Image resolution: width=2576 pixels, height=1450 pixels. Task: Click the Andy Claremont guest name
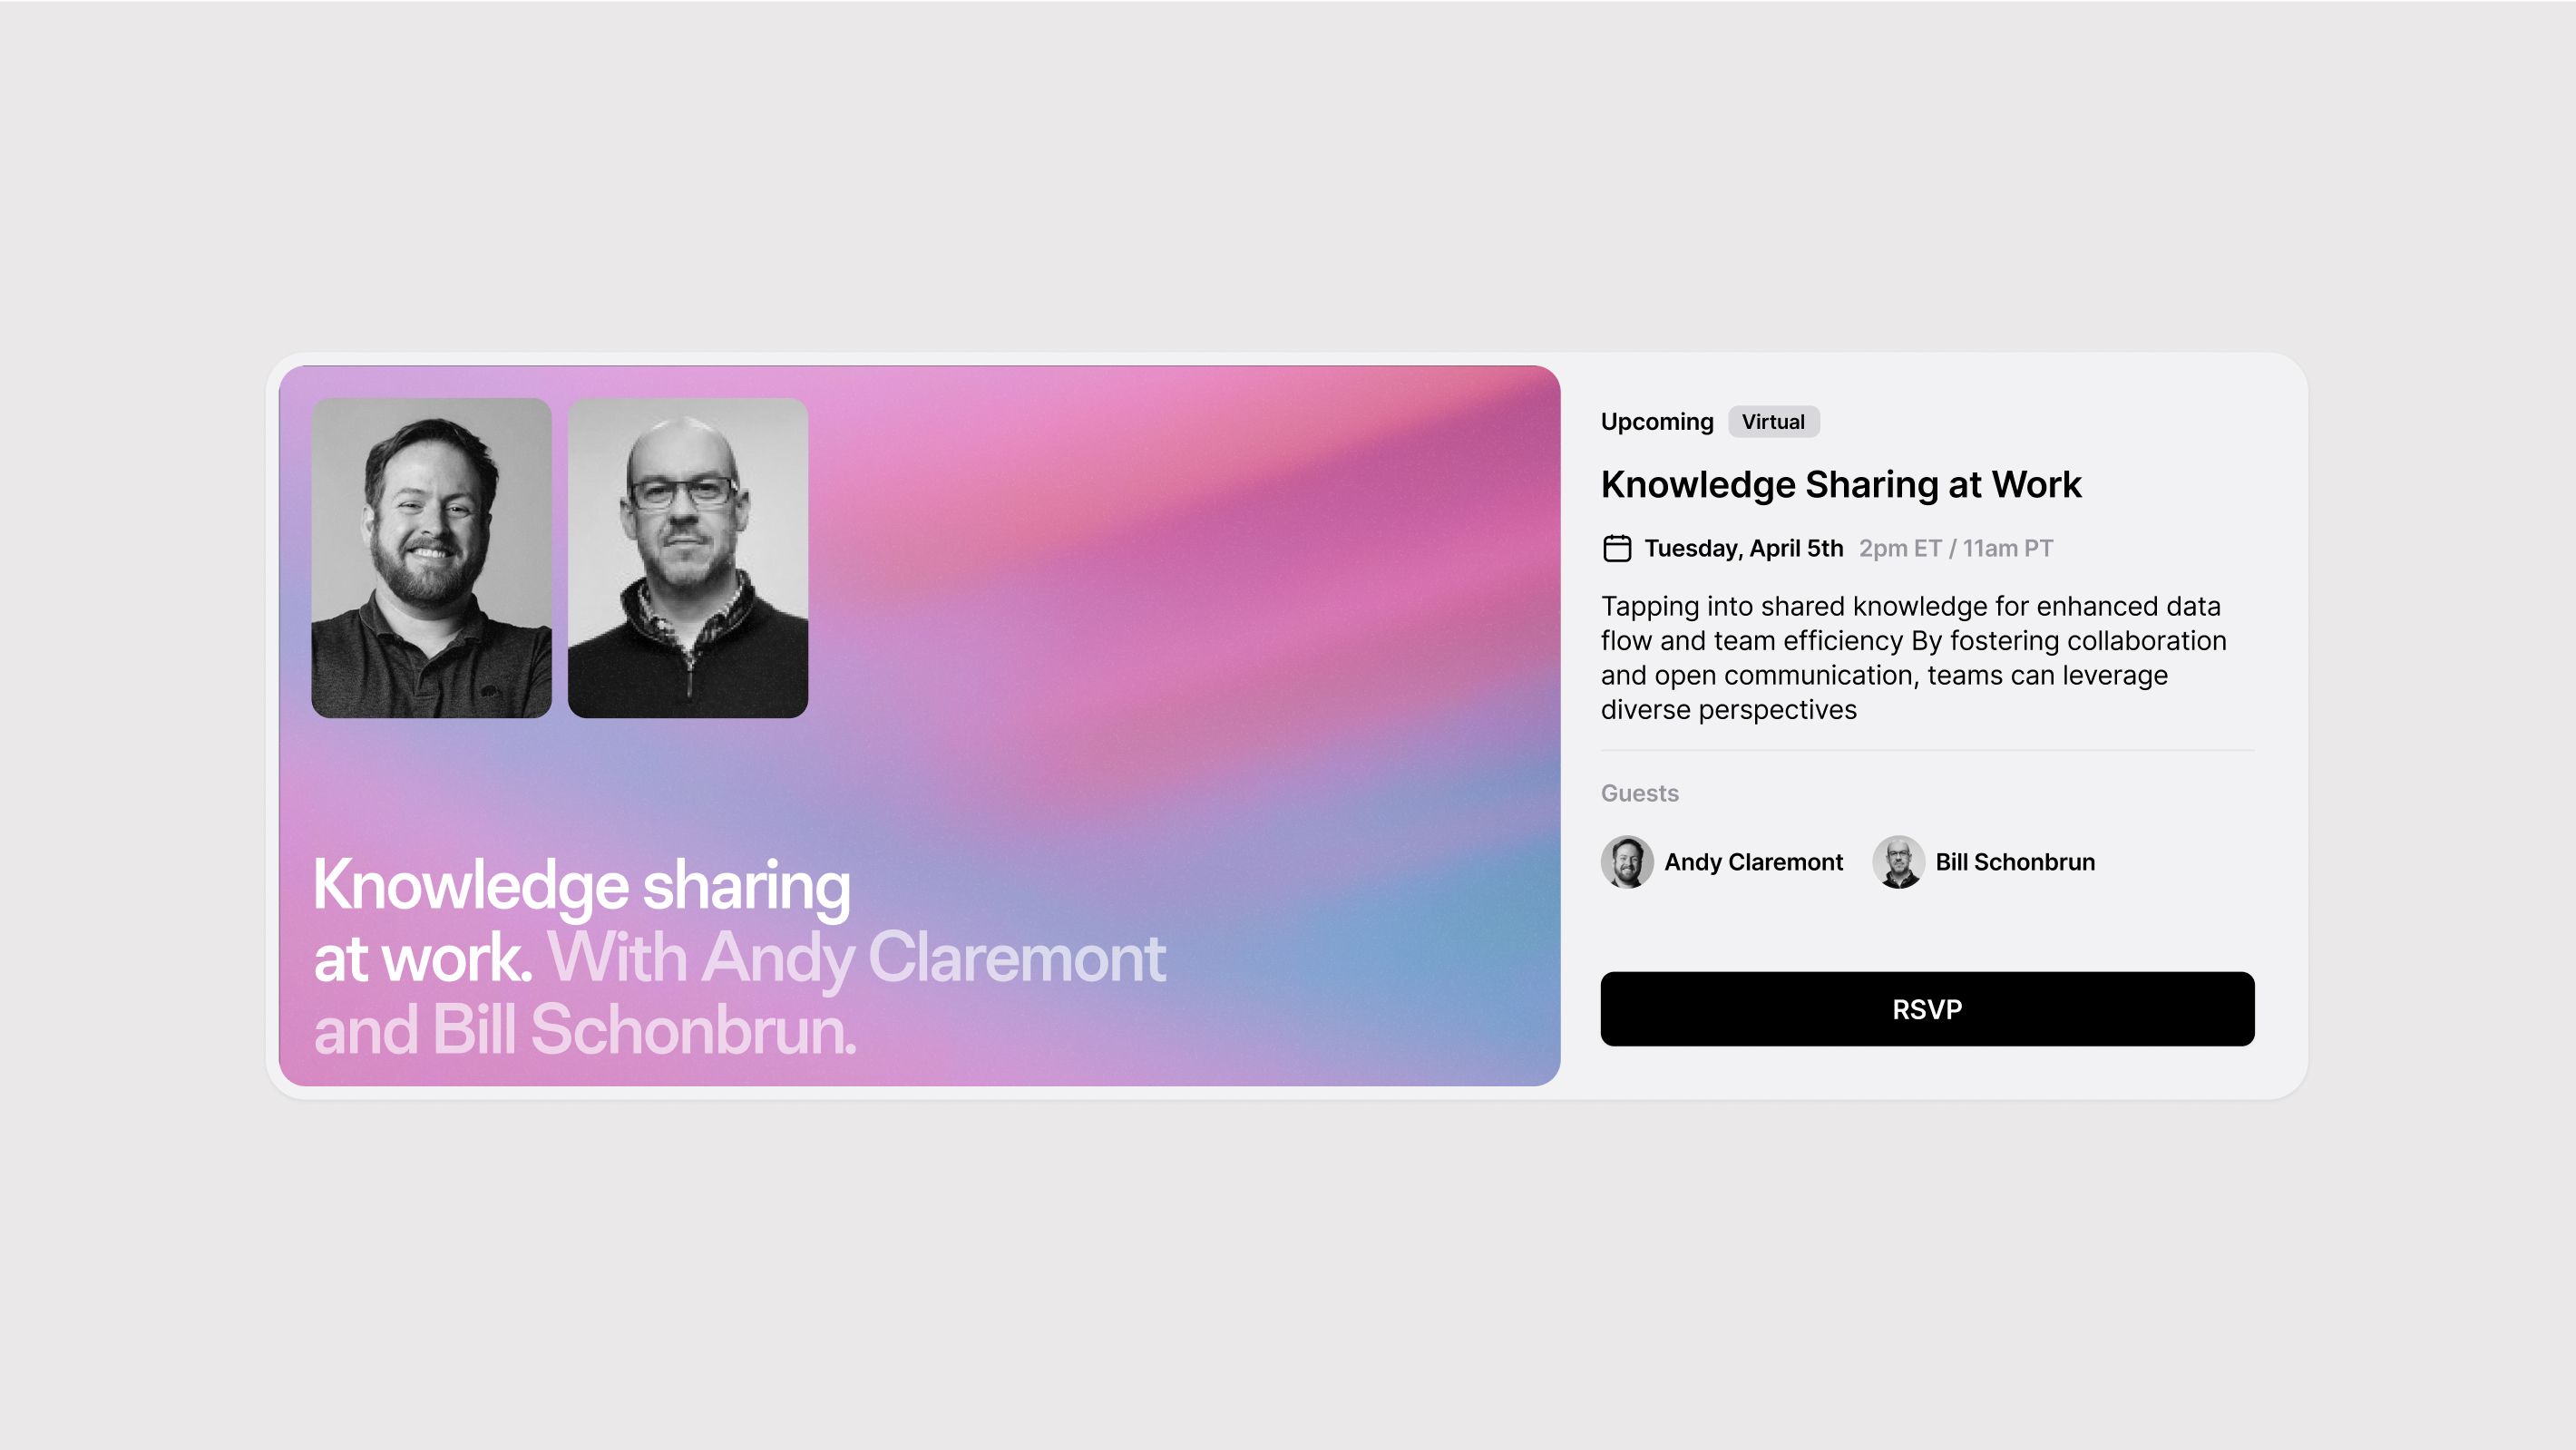pyautogui.click(x=1753, y=862)
